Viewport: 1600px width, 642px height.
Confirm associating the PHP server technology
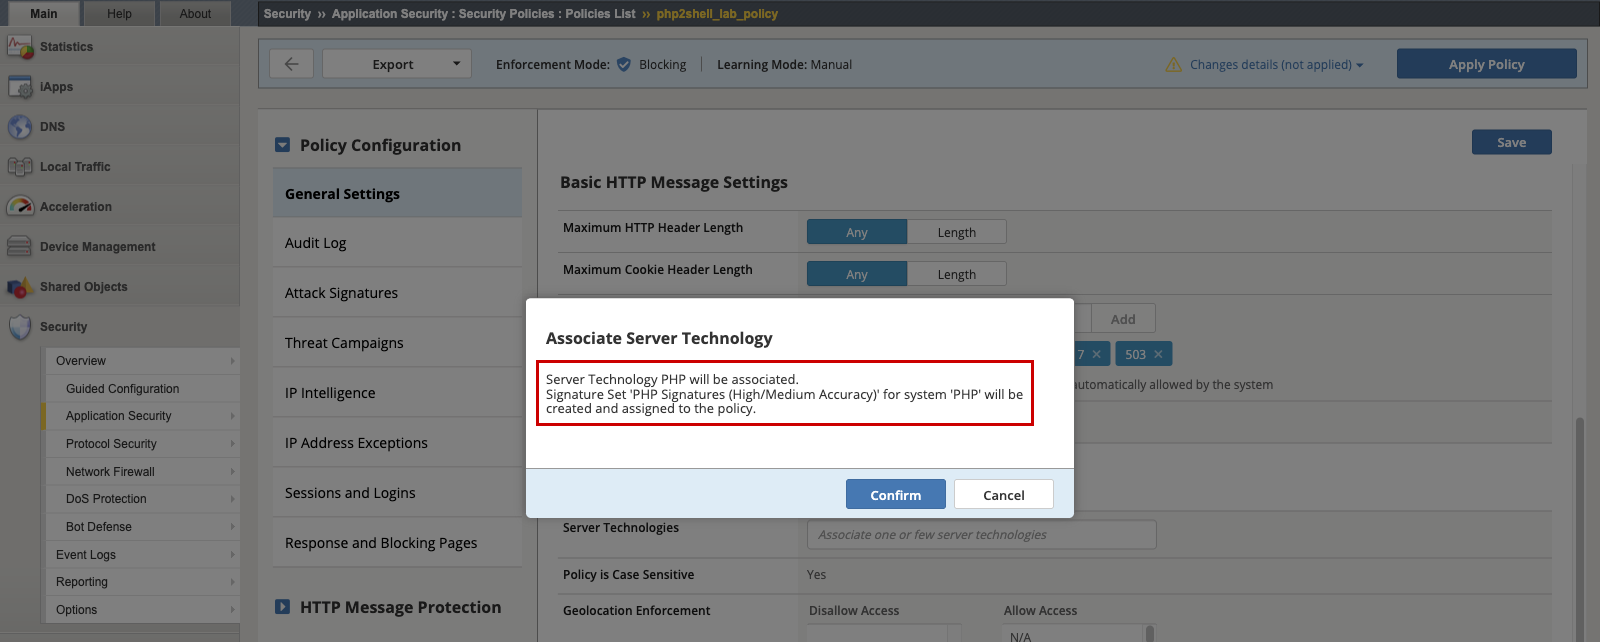tap(896, 494)
